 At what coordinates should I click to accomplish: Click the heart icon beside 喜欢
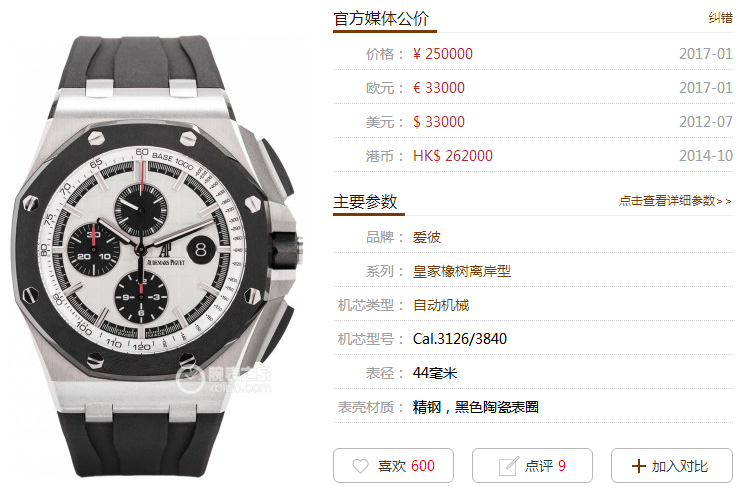pyautogui.click(x=360, y=466)
